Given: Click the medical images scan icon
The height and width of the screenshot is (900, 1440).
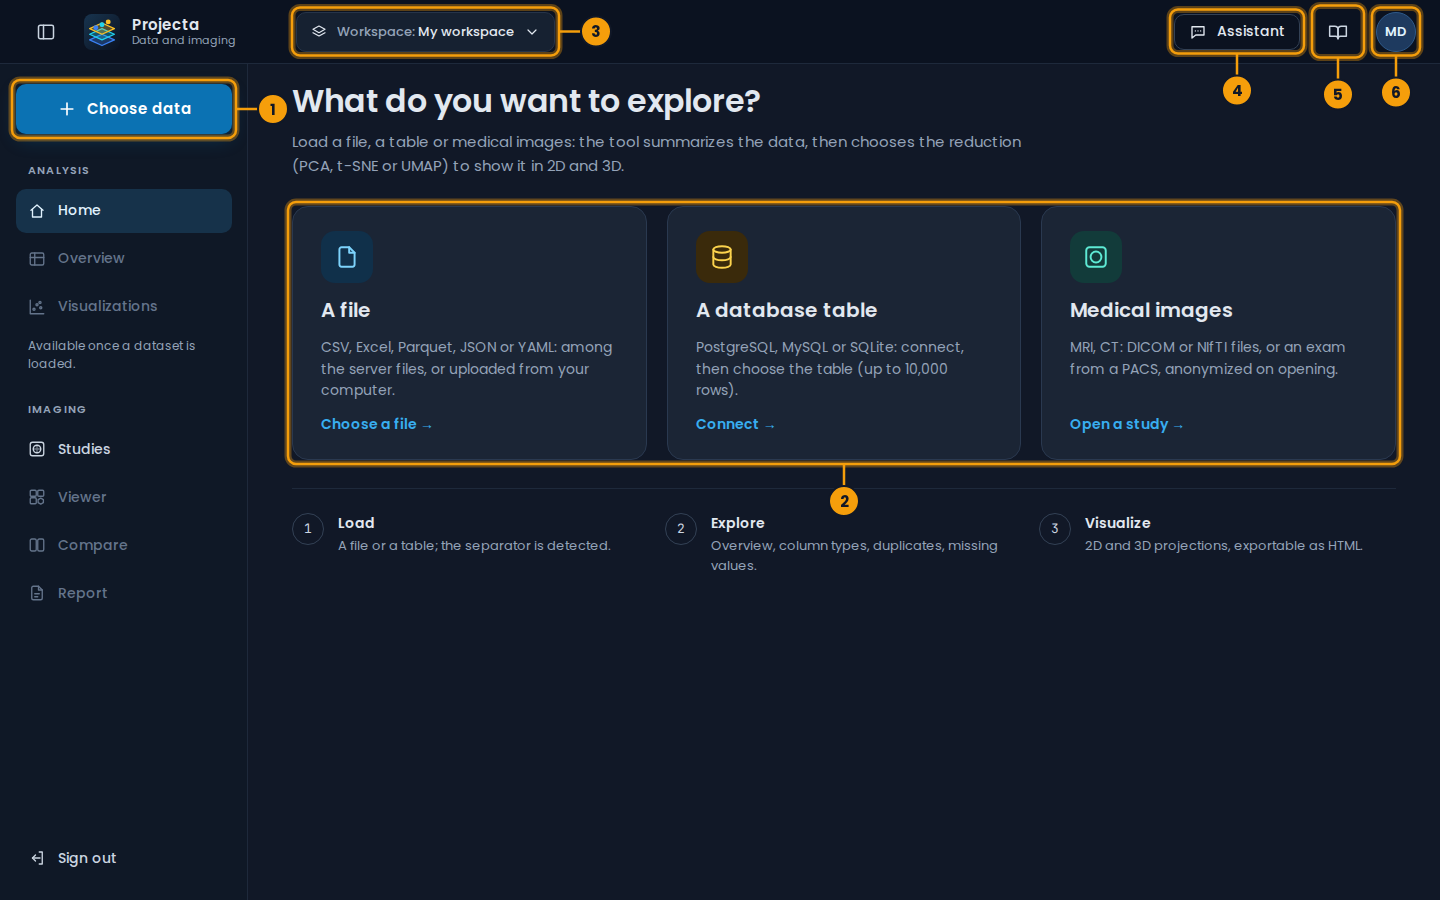Looking at the screenshot, I should pyautogui.click(x=1096, y=258).
